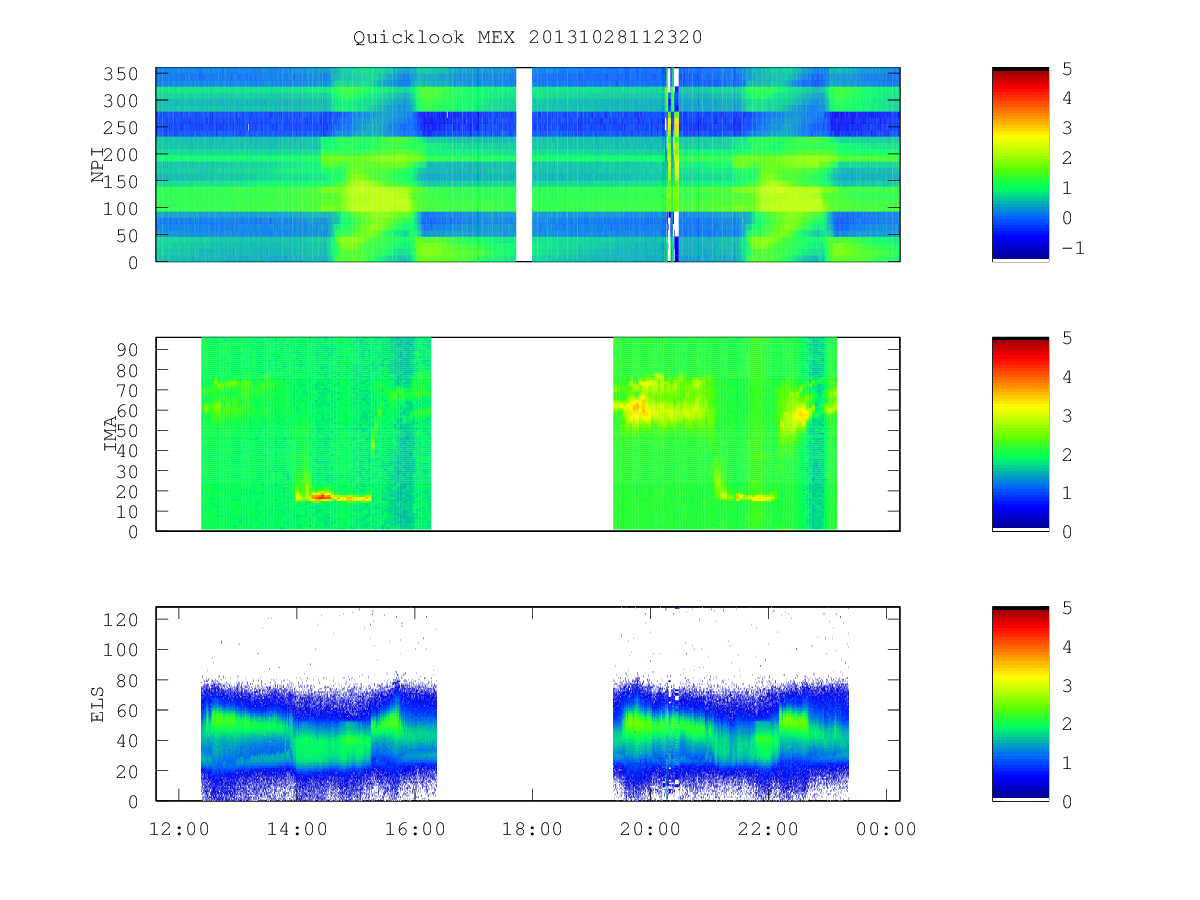Click the 00:00 time axis label
1200x900 pixels.
point(887,828)
